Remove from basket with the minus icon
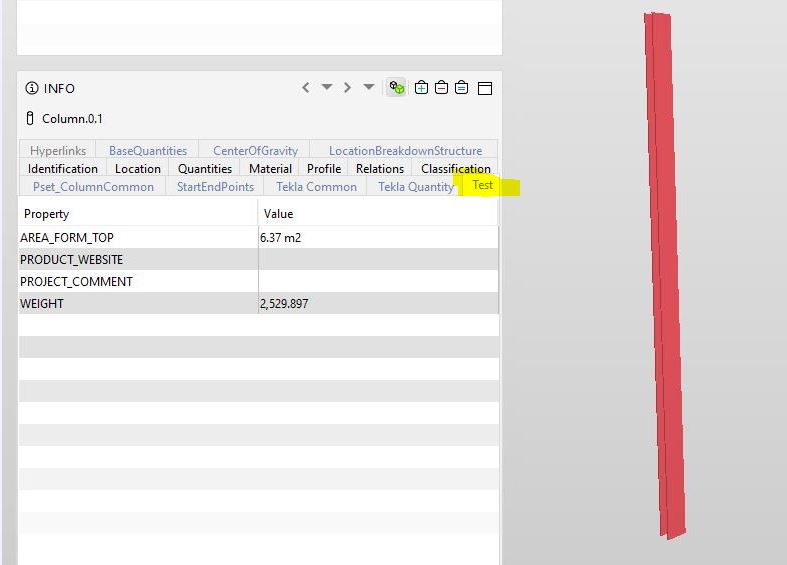This screenshot has width=787, height=565. (x=441, y=88)
